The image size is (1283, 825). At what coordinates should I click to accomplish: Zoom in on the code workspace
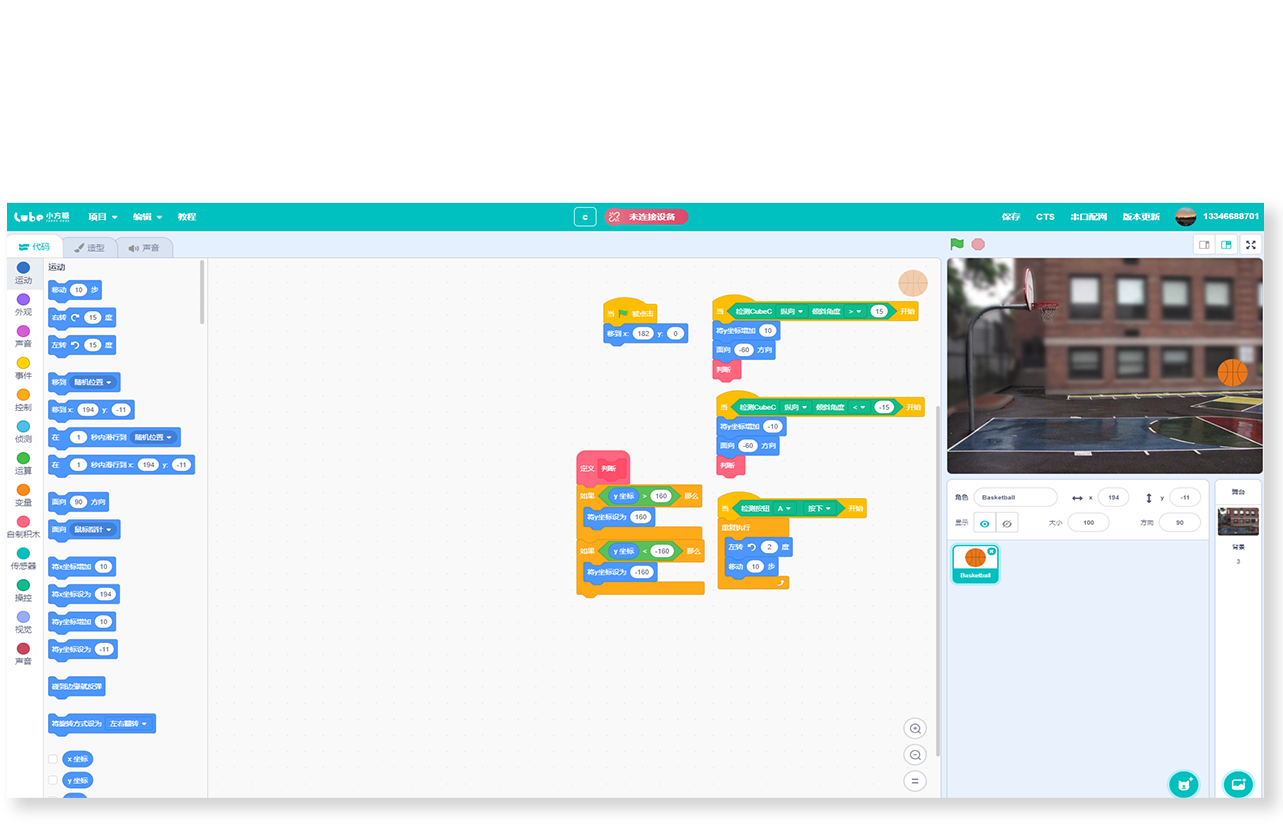(x=914, y=728)
